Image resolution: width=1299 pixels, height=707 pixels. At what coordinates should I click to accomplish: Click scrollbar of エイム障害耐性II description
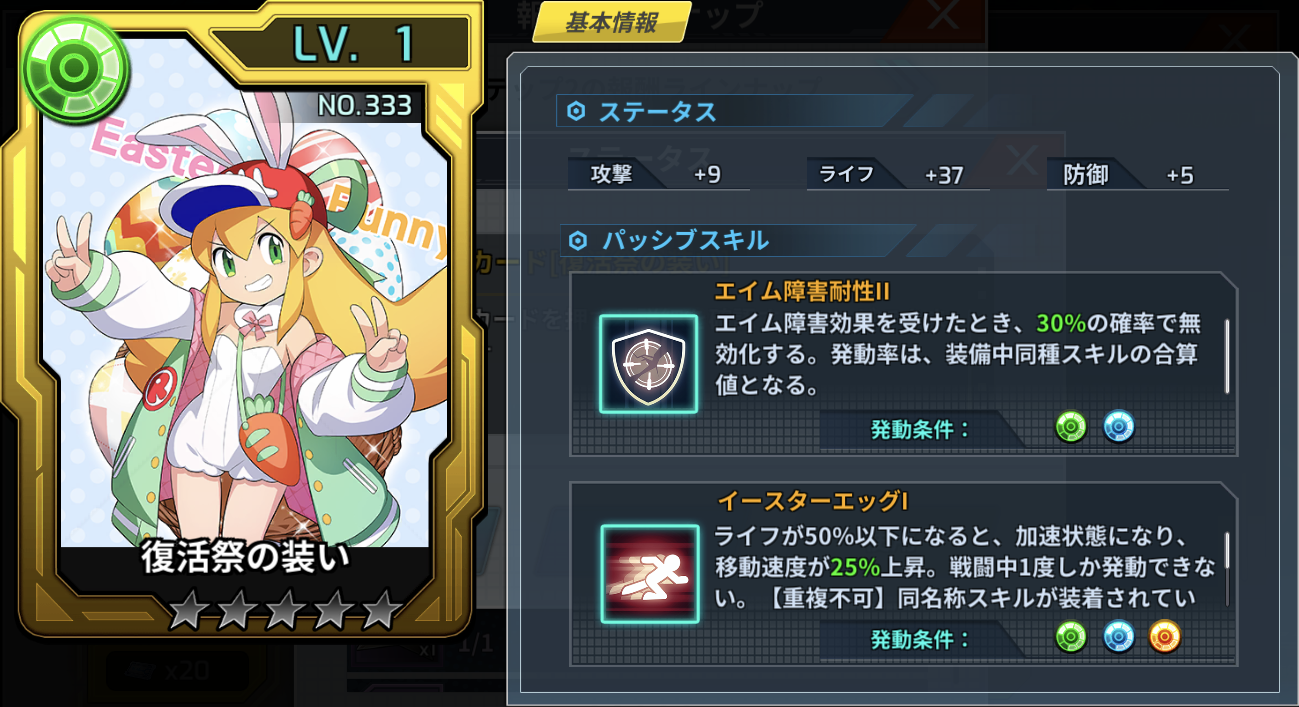click(1227, 357)
